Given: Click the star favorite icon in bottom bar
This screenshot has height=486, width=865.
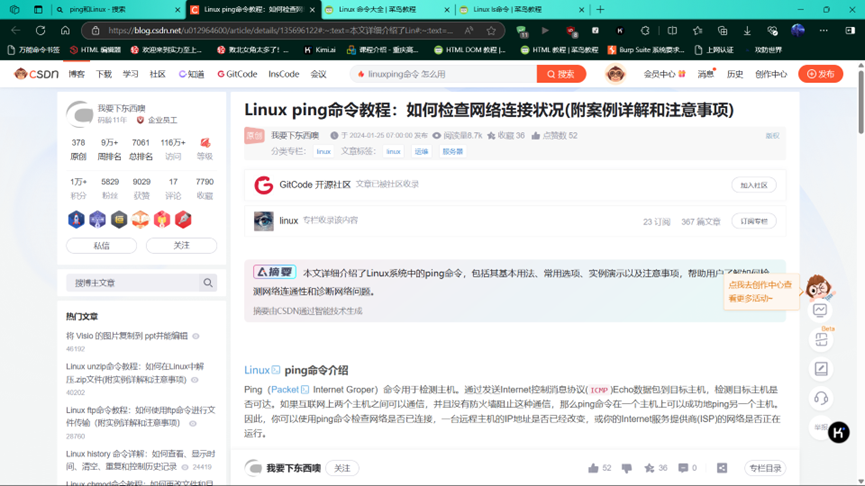Looking at the screenshot, I should tap(650, 468).
